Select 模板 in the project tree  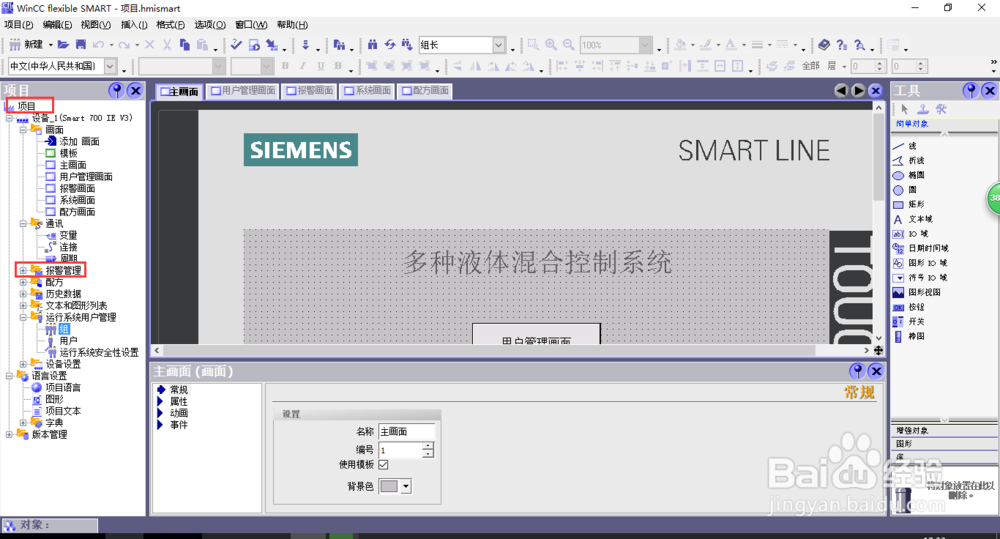68,153
